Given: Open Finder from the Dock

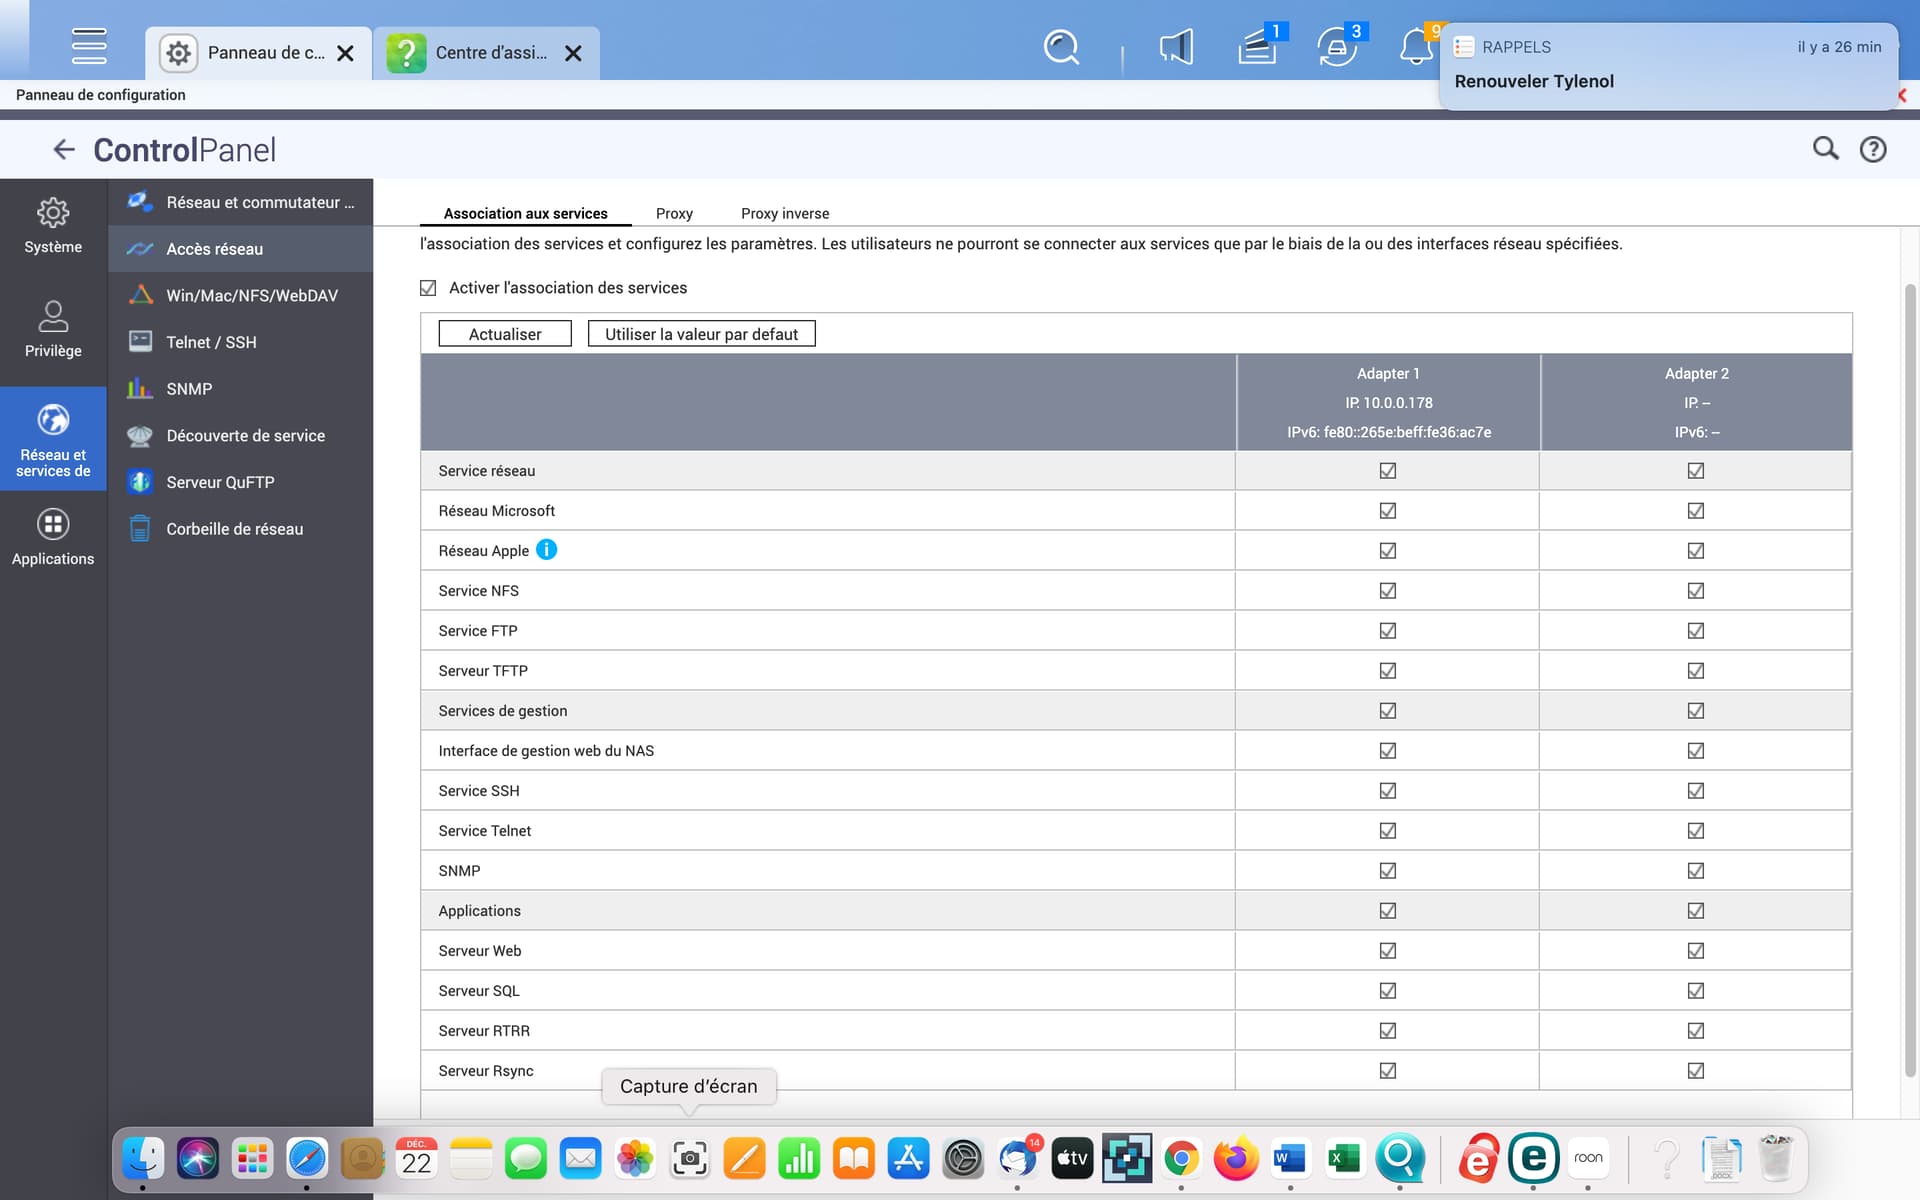Looking at the screenshot, I should 143,1158.
